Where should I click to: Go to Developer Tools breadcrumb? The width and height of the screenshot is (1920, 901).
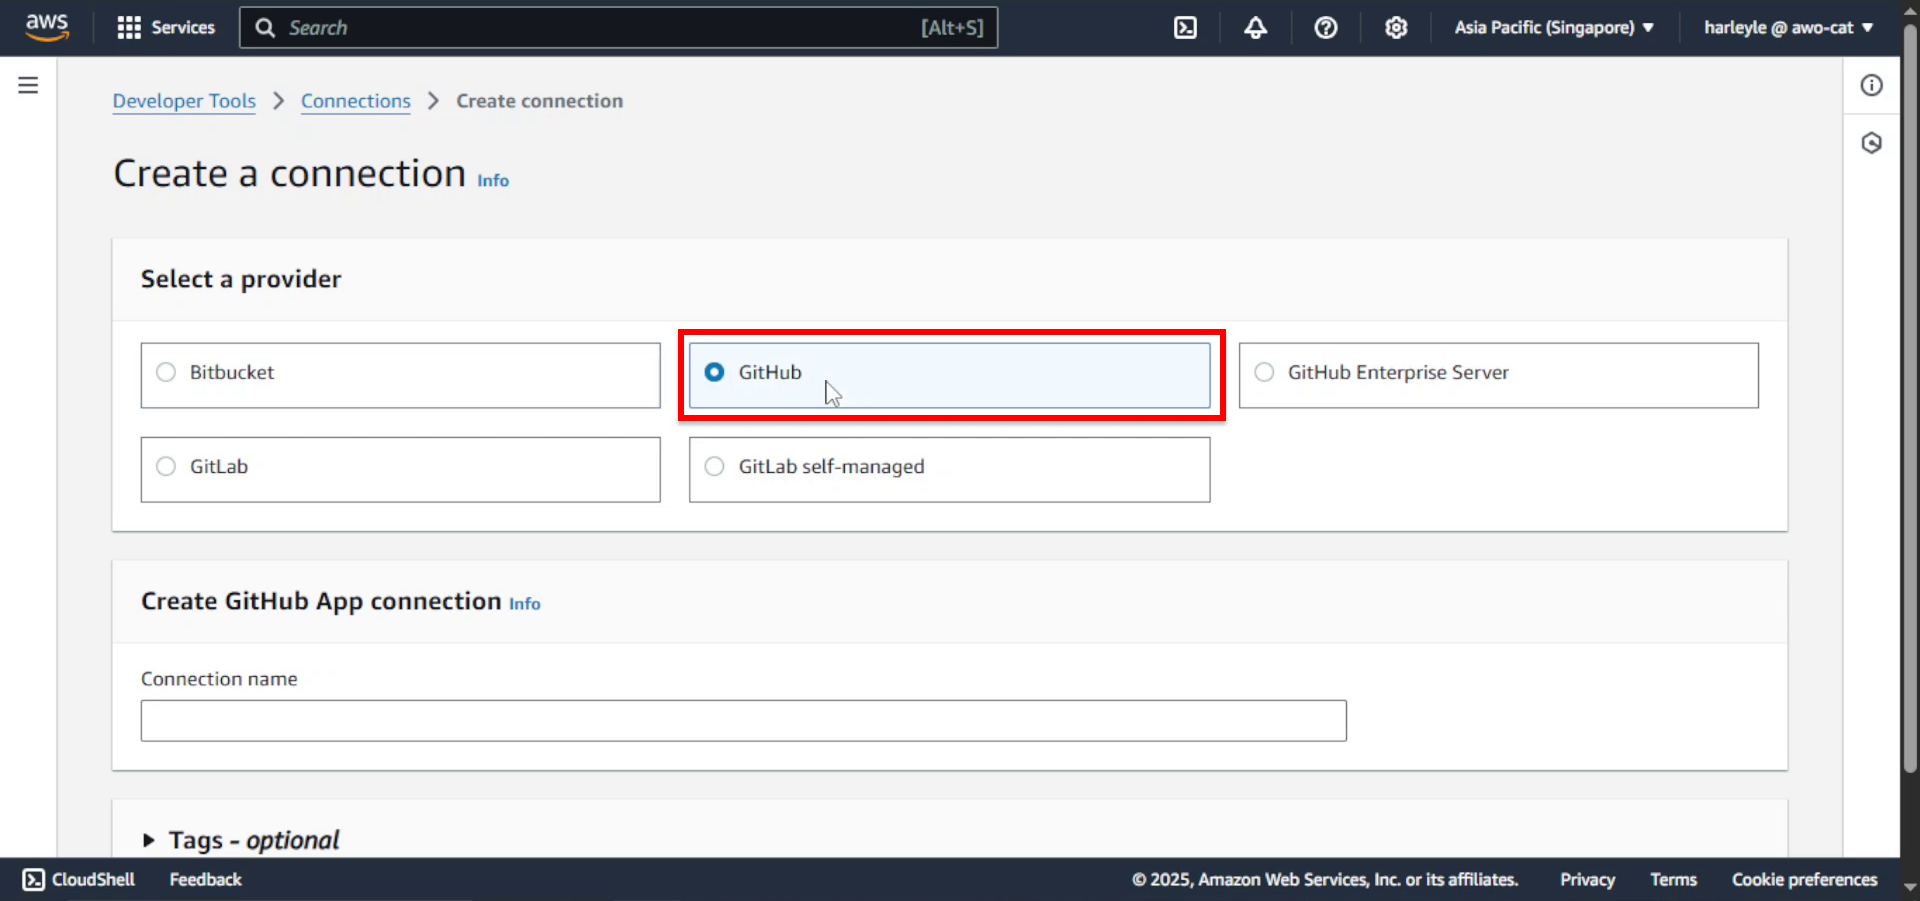(x=184, y=101)
